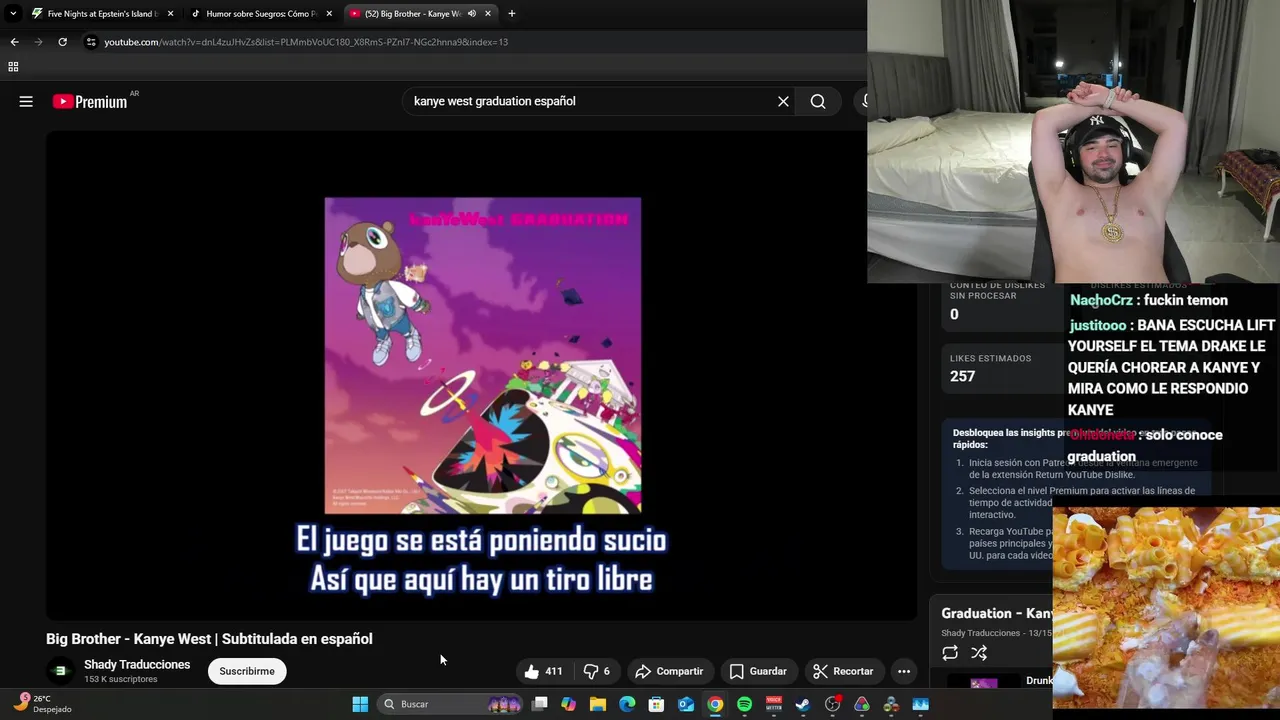Open the Windows Start menu
Viewport: 1280px width, 720px height.
click(x=360, y=704)
